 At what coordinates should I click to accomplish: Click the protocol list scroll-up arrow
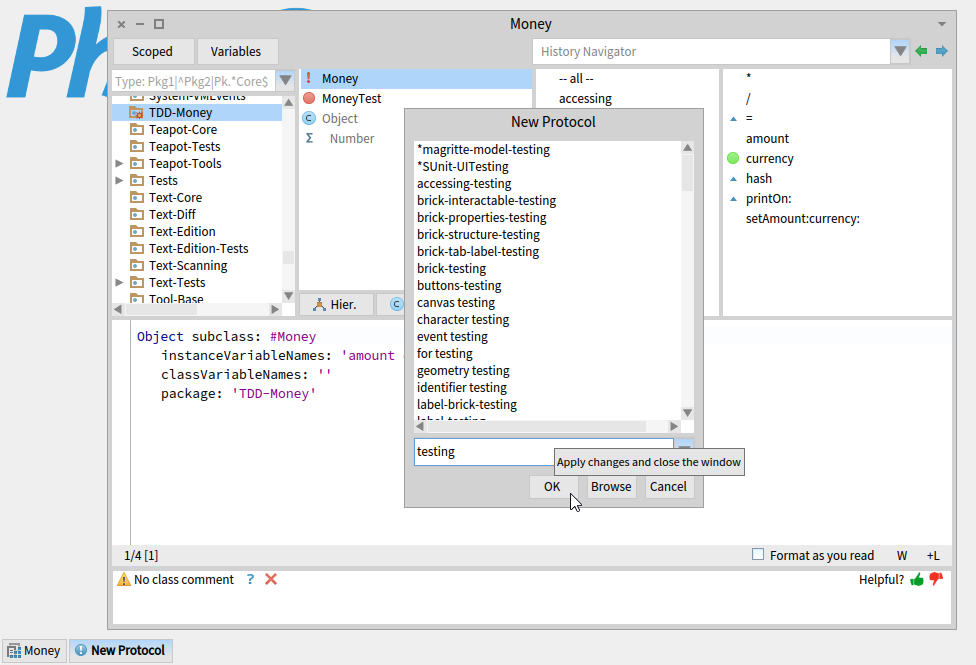click(x=687, y=148)
